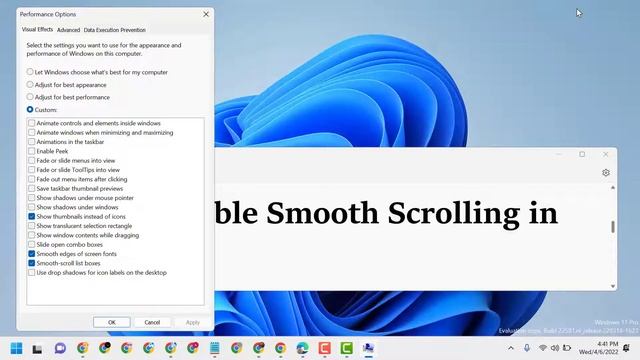Select the active Performance Options taskbar icon
This screenshot has height=360, width=640.
(369, 348)
